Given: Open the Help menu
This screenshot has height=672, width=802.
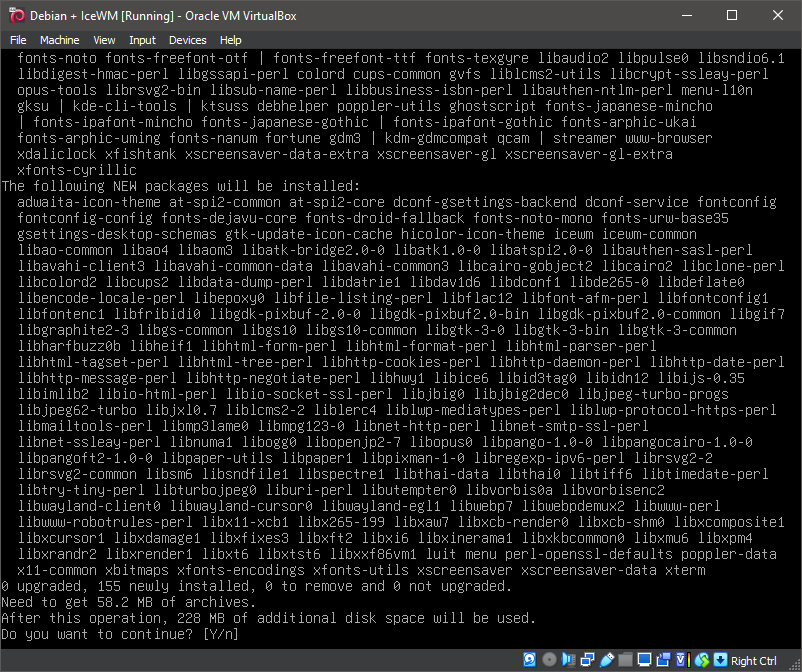Looking at the screenshot, I should coord(231,40).
